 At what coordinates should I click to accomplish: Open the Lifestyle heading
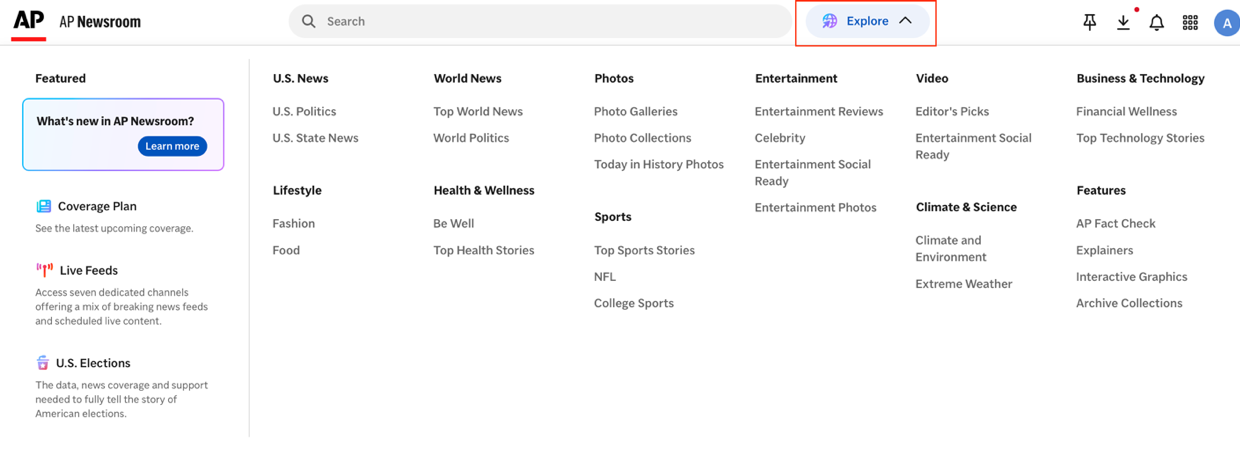click(x=297, y=190)
